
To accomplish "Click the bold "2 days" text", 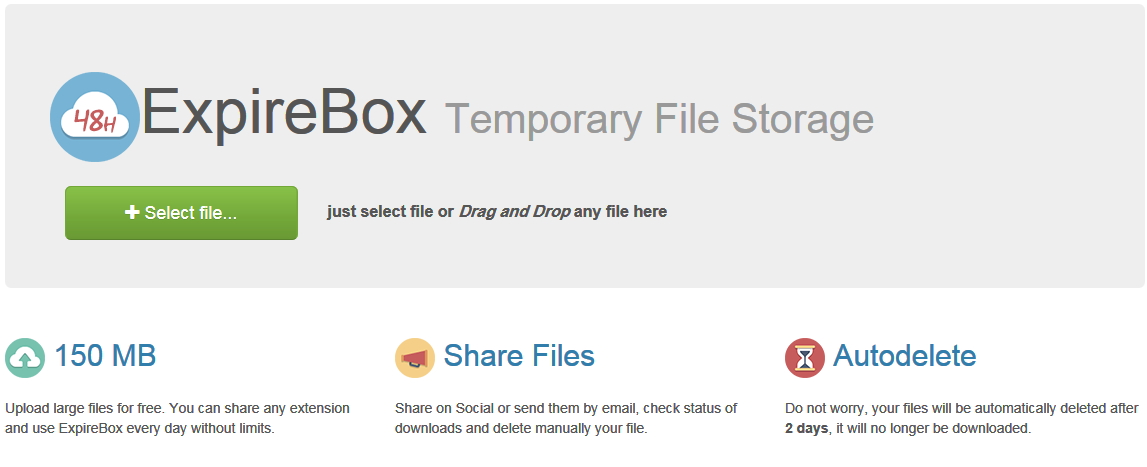I will click(806, 429).
